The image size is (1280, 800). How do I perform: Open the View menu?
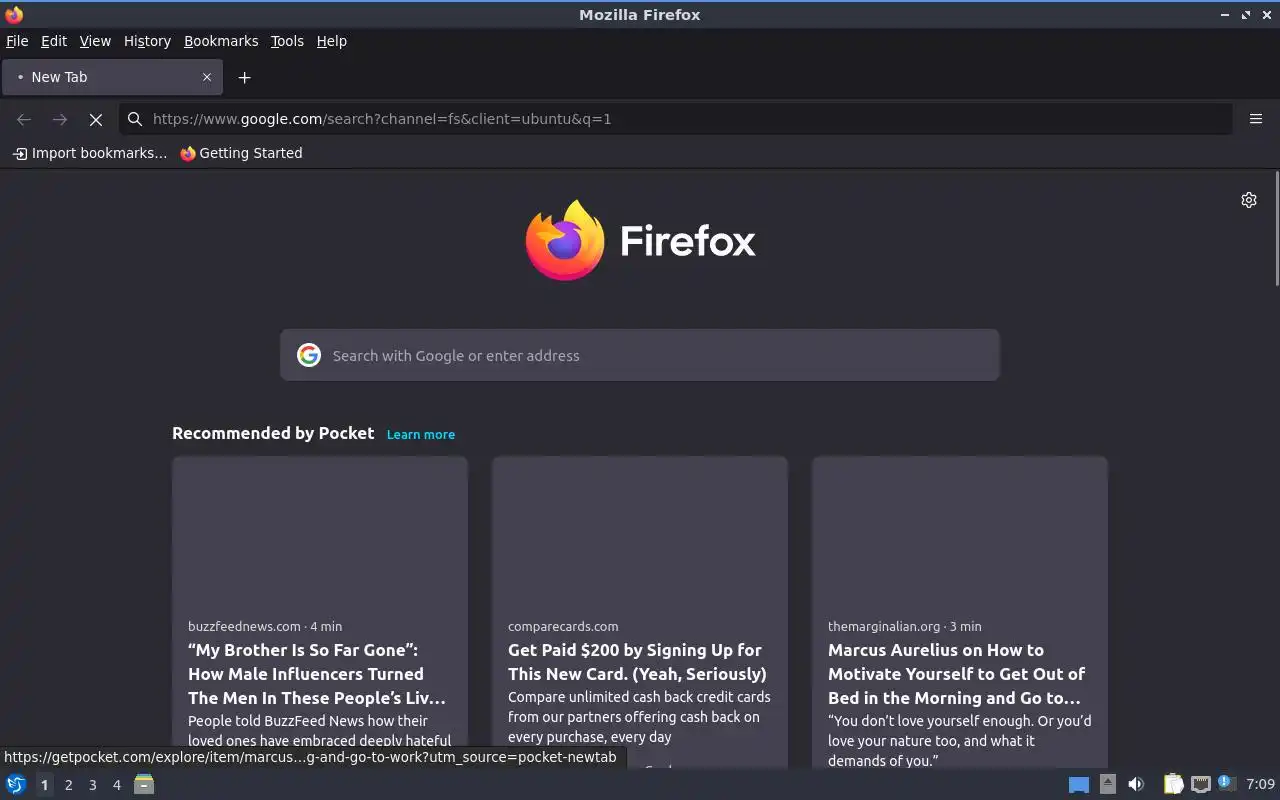coord(95,41)
